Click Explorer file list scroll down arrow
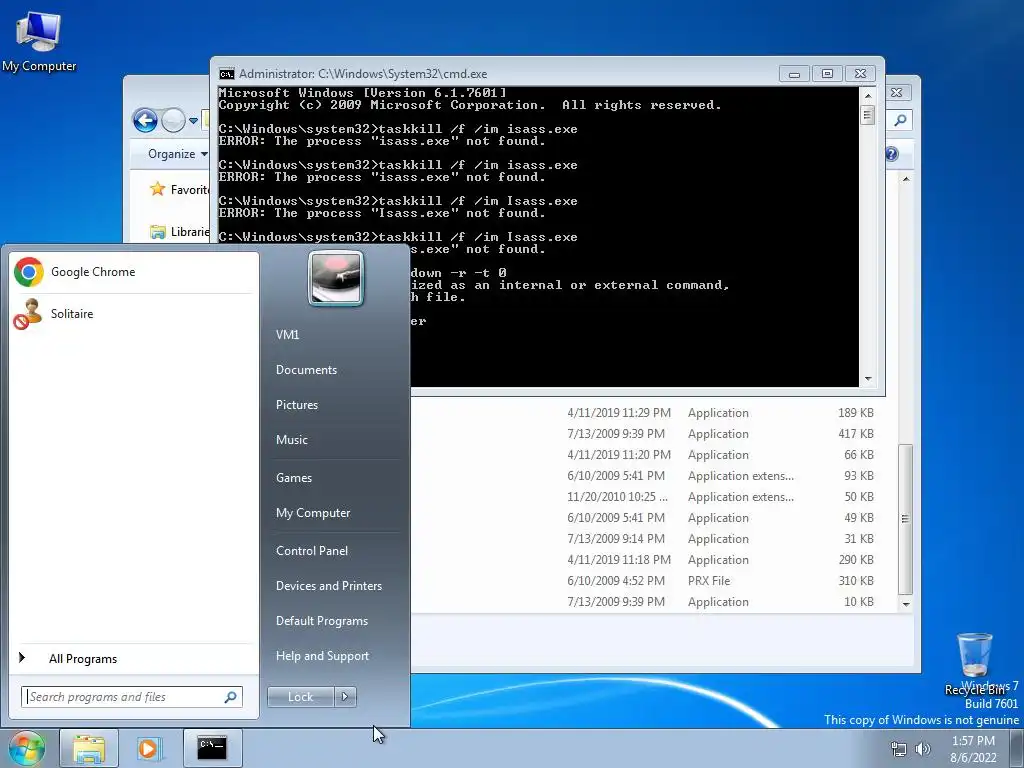1024x768 pixels. (906, 604)
